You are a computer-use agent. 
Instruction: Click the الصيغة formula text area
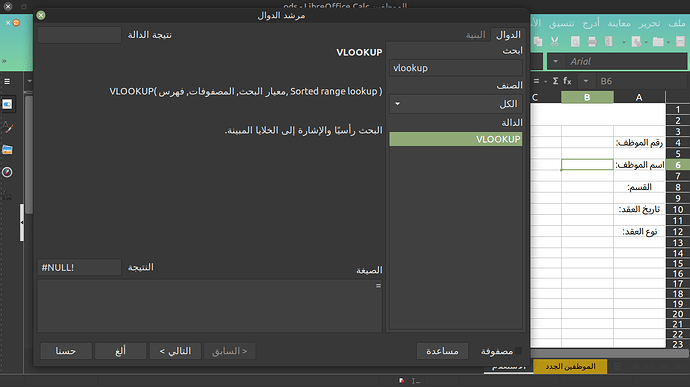pyautogui.click(x=209, y=306)
